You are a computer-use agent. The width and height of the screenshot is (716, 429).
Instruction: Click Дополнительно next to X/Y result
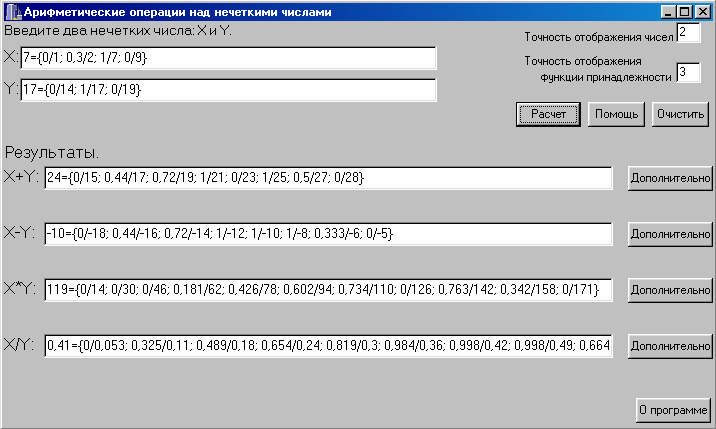670,346
